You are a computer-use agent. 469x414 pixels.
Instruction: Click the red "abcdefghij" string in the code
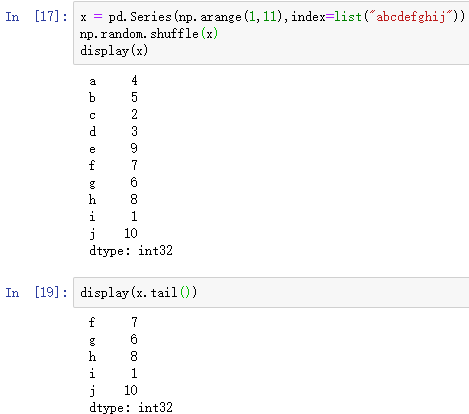pyautogui.click(x=411, y=16)
